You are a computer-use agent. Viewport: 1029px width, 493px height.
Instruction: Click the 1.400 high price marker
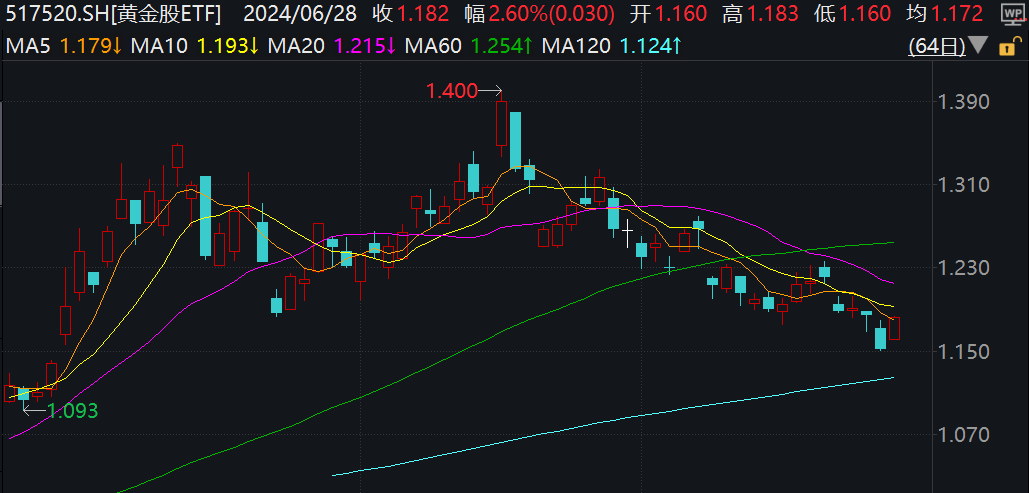452,91
